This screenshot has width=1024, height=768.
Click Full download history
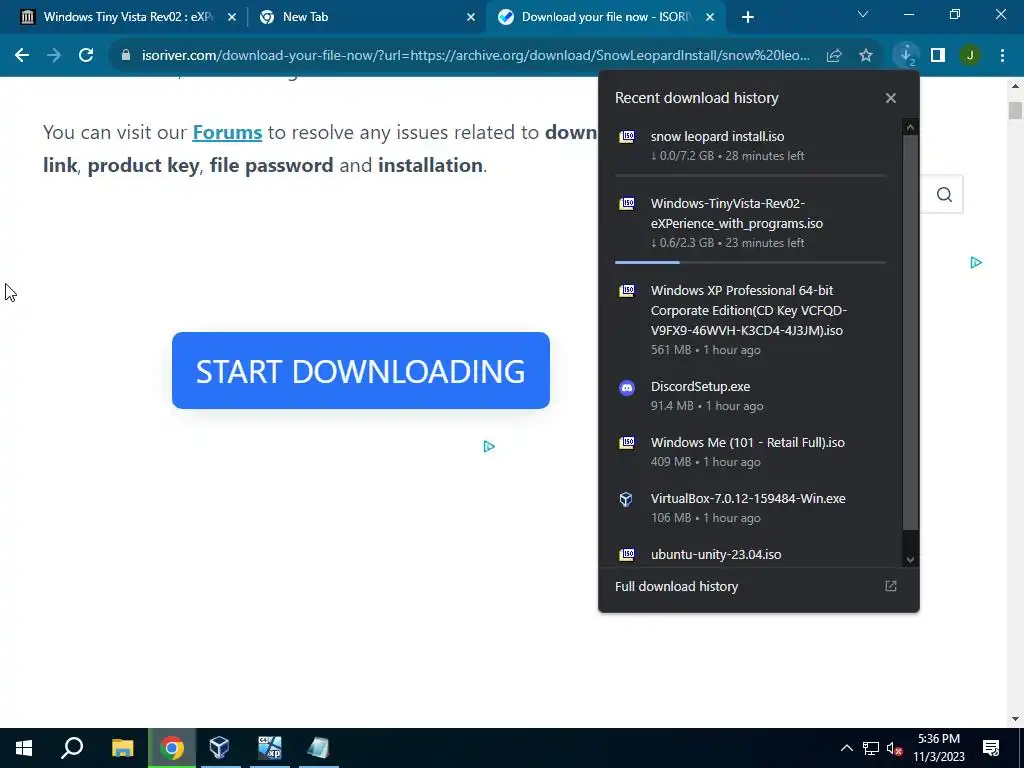click(x=677, y=586)
